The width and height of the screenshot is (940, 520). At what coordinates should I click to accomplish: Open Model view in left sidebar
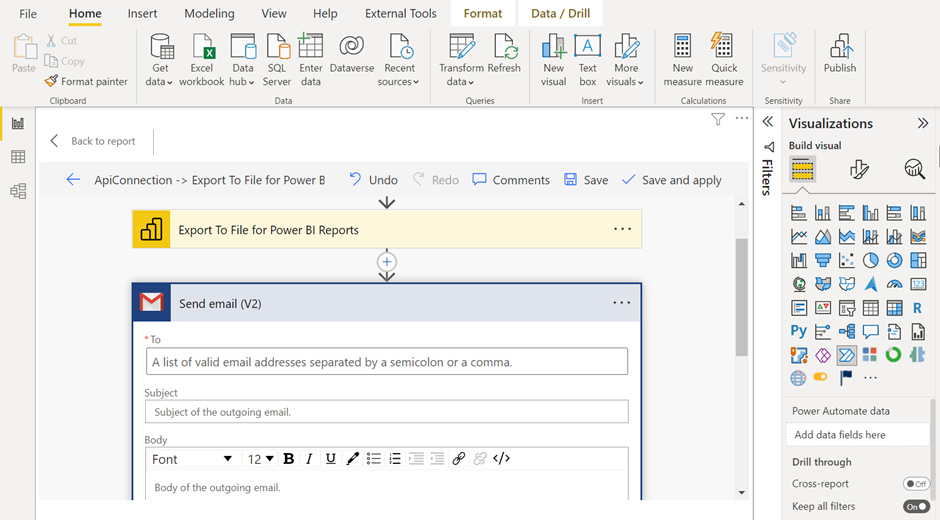coord(18,191)
